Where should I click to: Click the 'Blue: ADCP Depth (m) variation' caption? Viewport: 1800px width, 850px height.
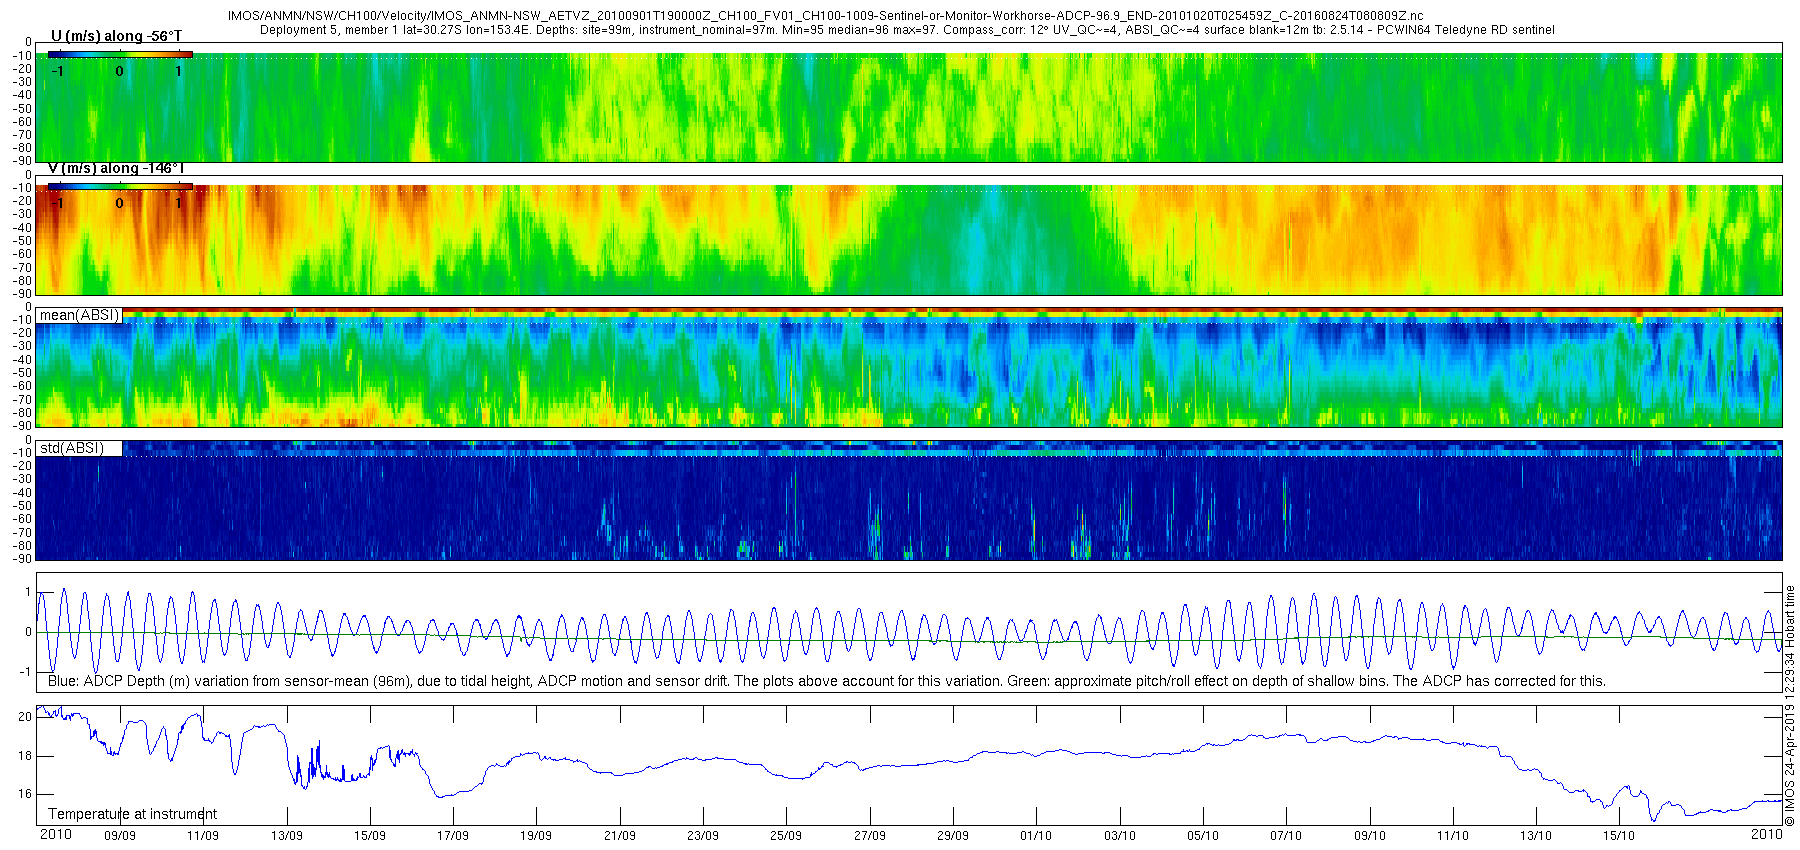click(x=826, y=681)
